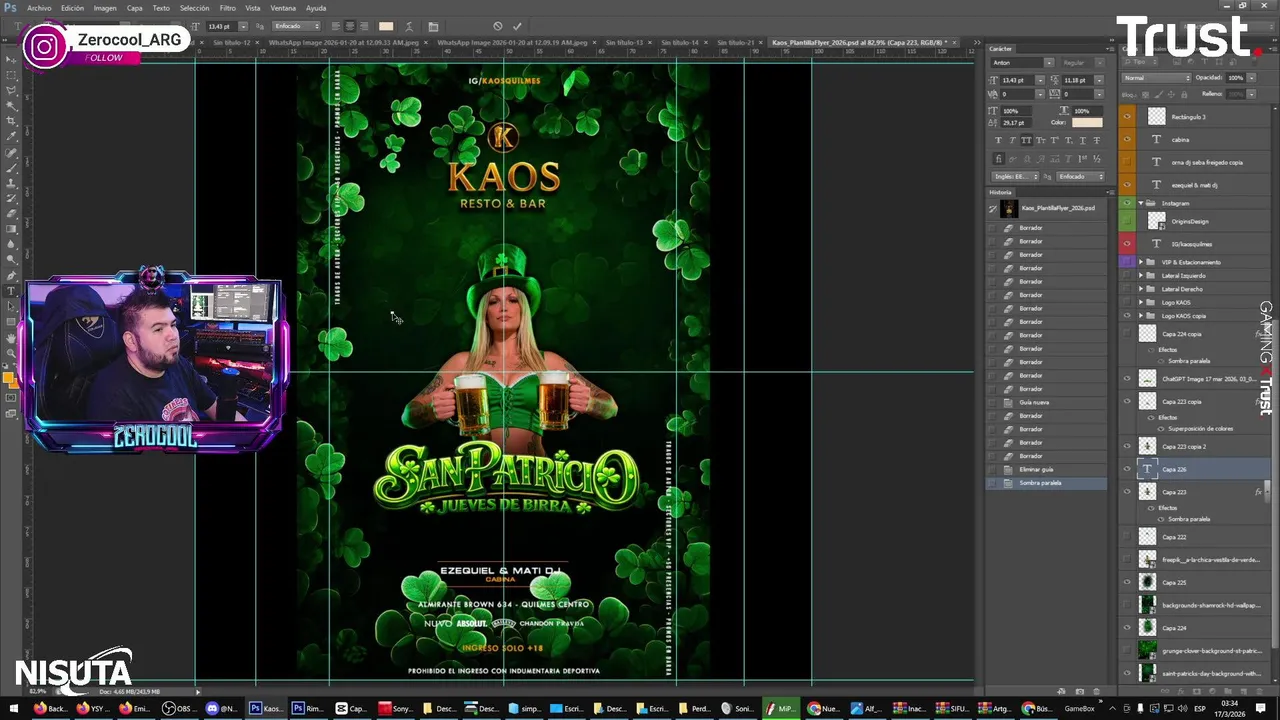Select the Brush tool

pos(11,168)
